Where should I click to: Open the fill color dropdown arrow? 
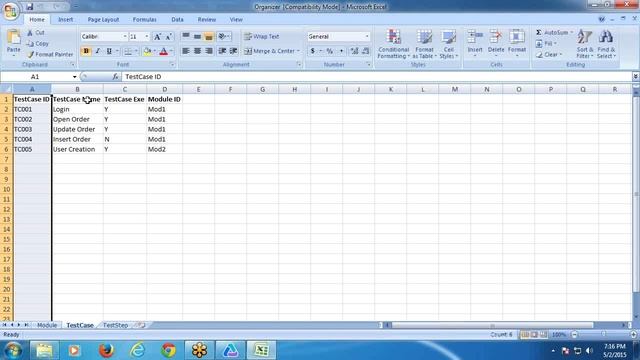(x=155, y=51)
